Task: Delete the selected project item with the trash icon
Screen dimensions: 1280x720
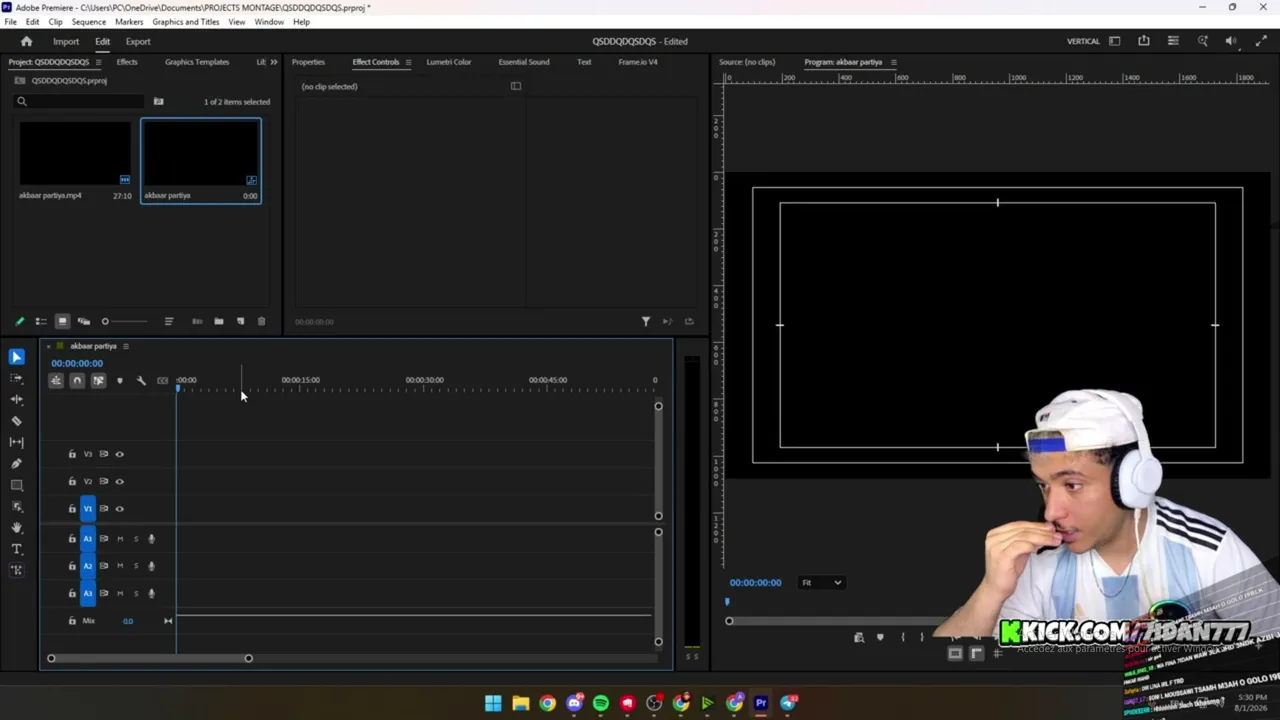Action: 261,321
